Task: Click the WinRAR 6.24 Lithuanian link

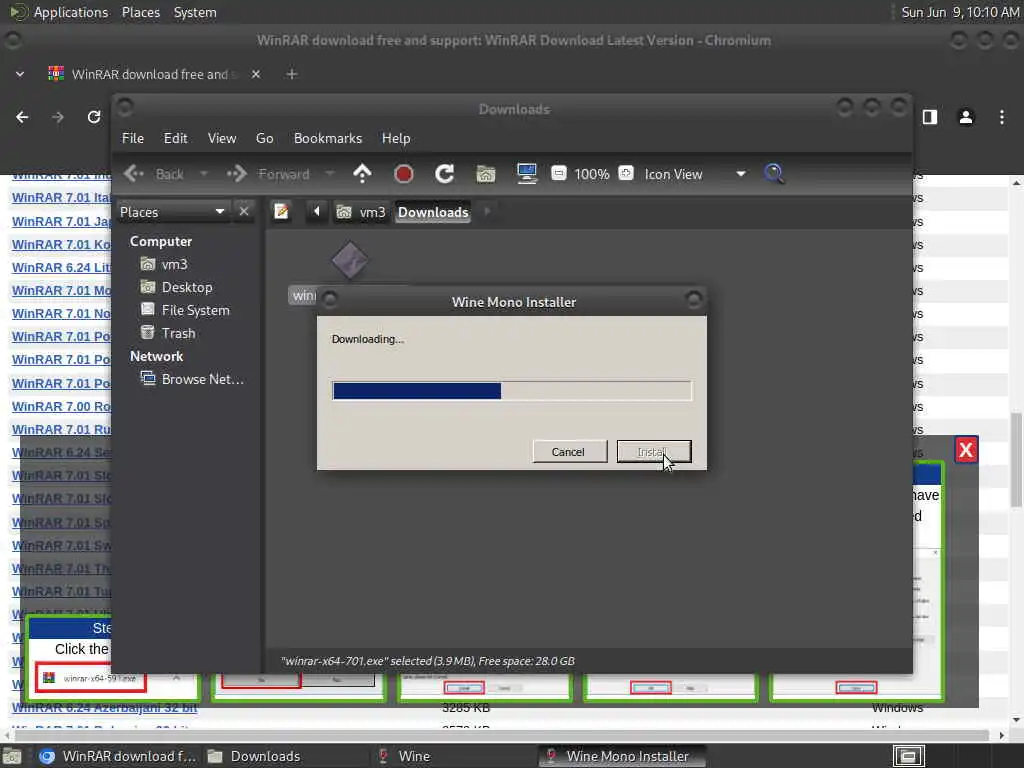Action: [61, 267]
